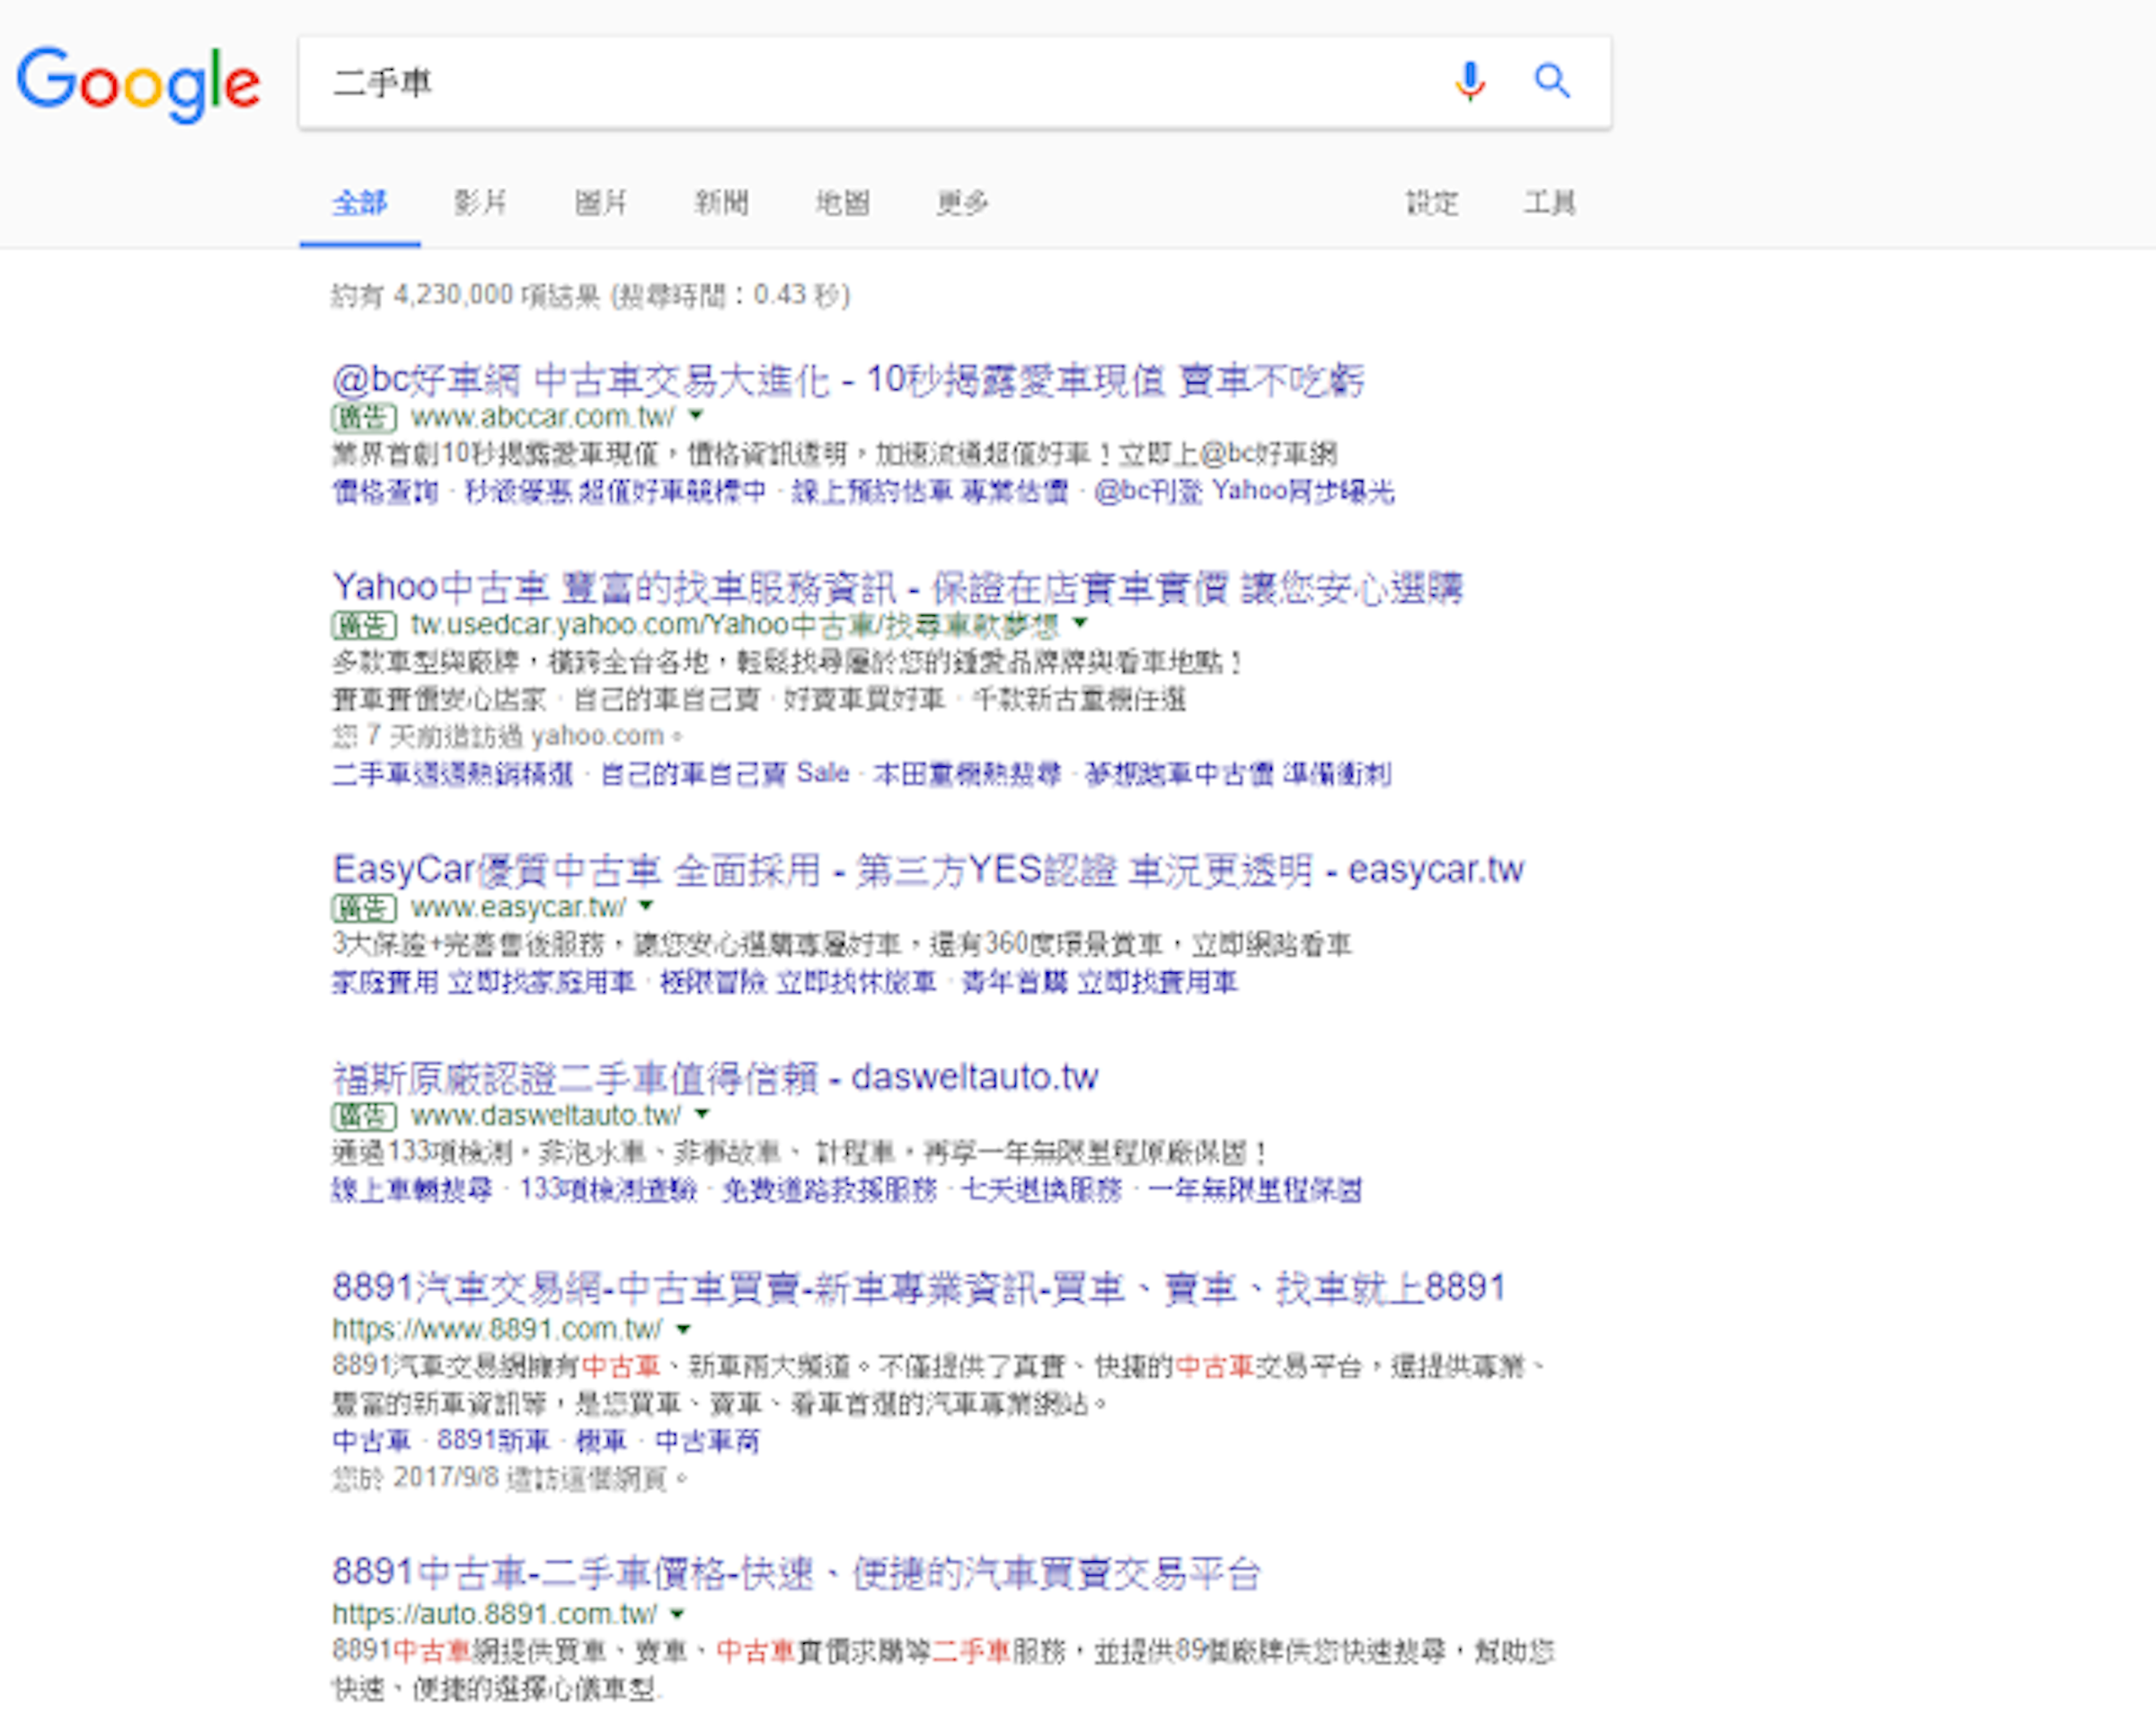The height and width of the screenshot is (1732, 2156).
Task: Click the 8891新車 sitelink
Action: [x=493, y=1440]
